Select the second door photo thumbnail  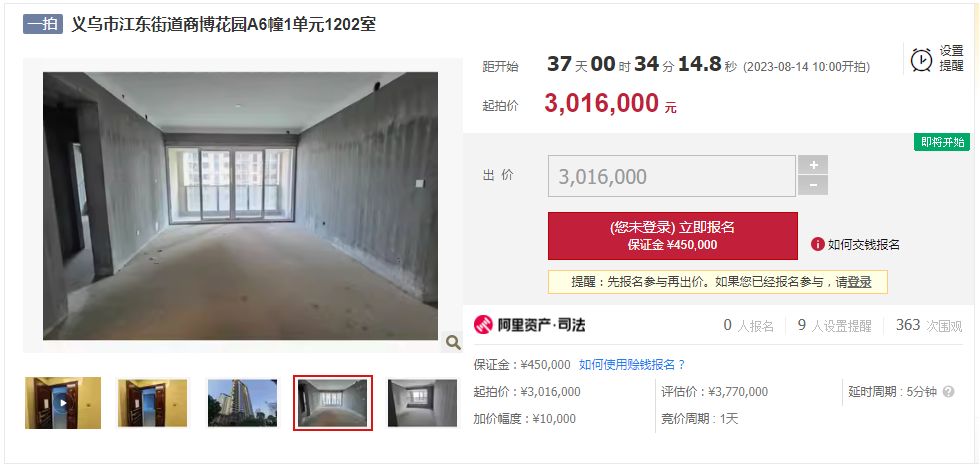point(152,403)
